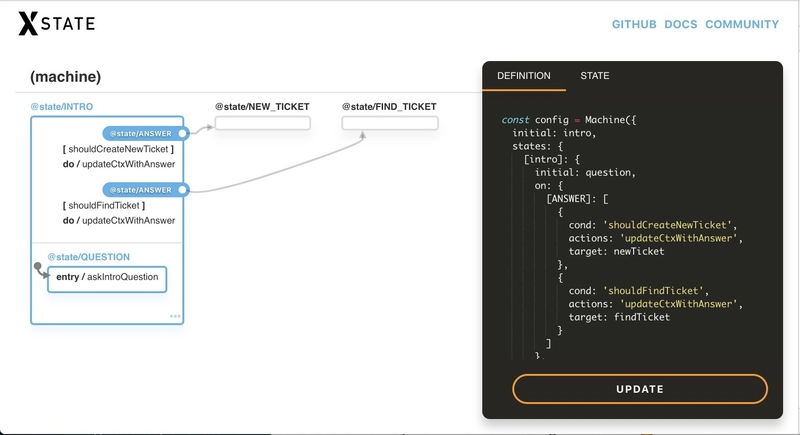Click the XState logo

[57, 23]
